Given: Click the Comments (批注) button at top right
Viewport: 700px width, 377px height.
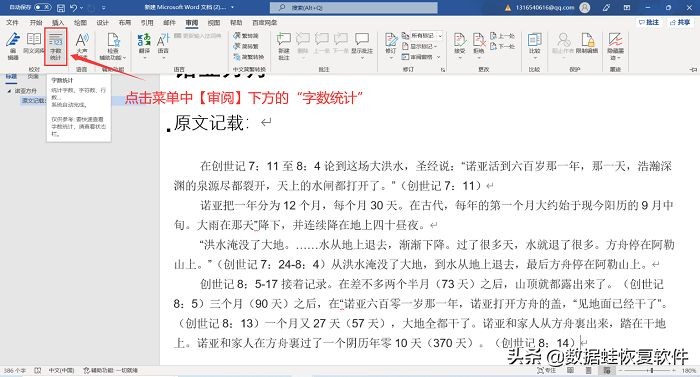Looking at the screenshot, I should point(649,22).
